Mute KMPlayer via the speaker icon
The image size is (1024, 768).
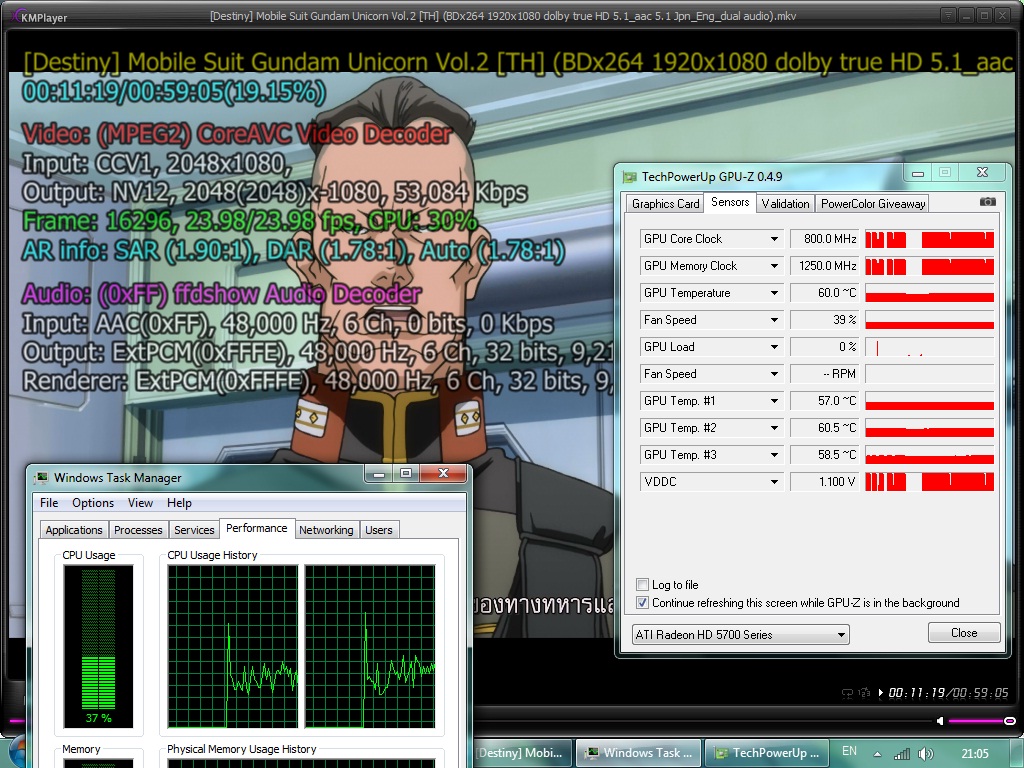pyautogui.click(x=940, y=721)
